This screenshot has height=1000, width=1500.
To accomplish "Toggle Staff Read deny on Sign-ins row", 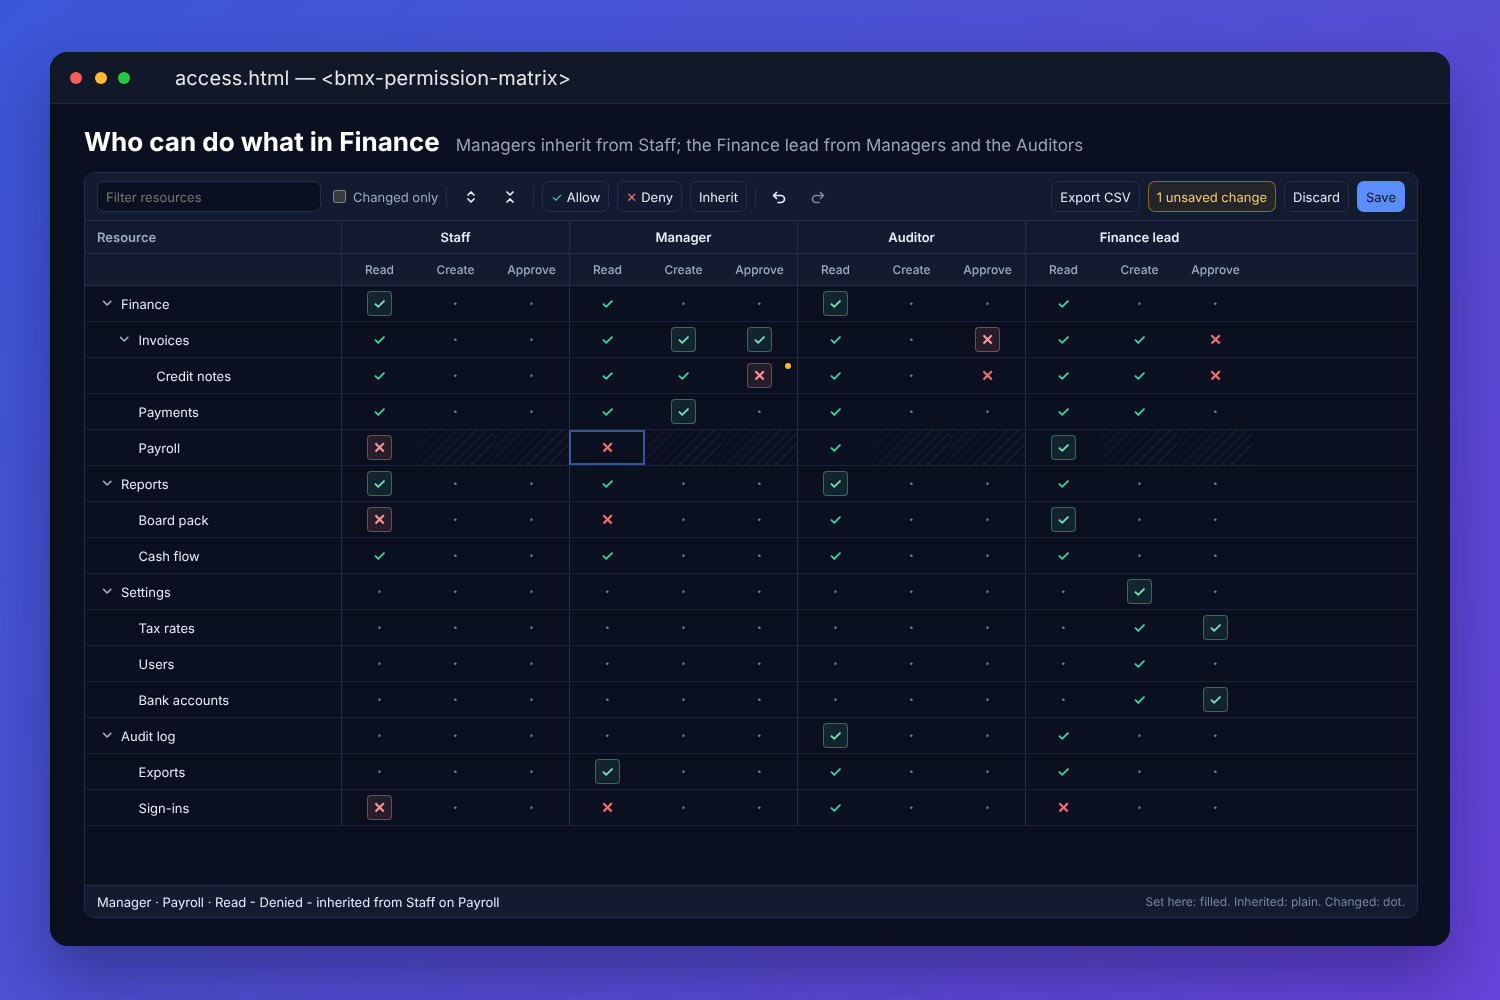I will point(379,808).
